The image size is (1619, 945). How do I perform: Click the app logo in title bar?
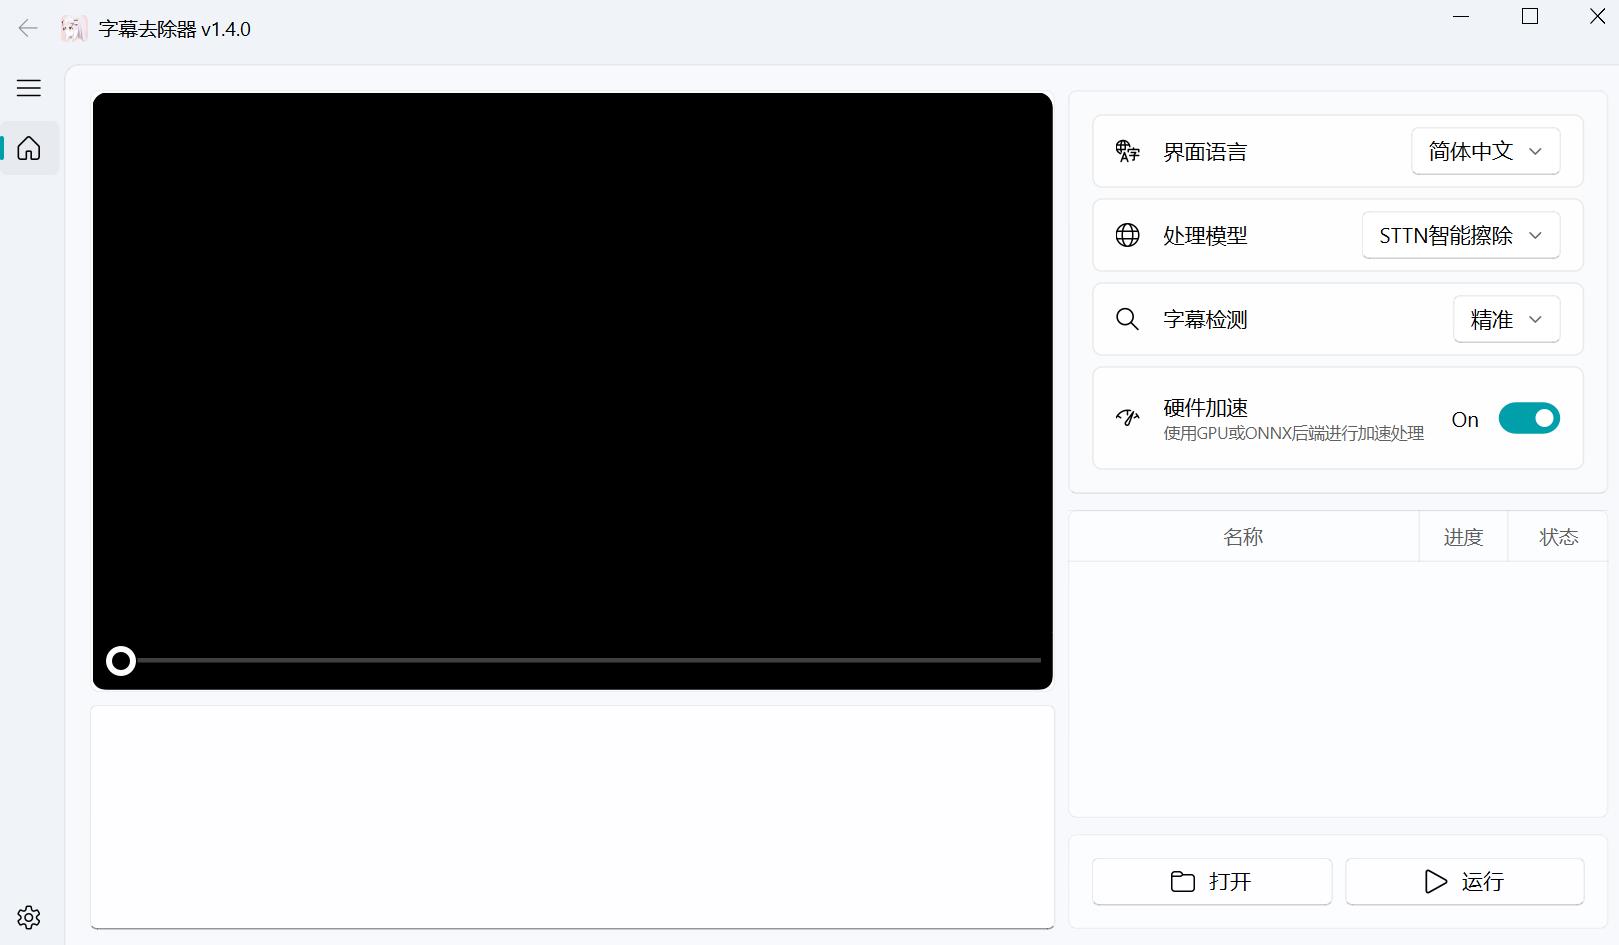(x=73, y=29)
